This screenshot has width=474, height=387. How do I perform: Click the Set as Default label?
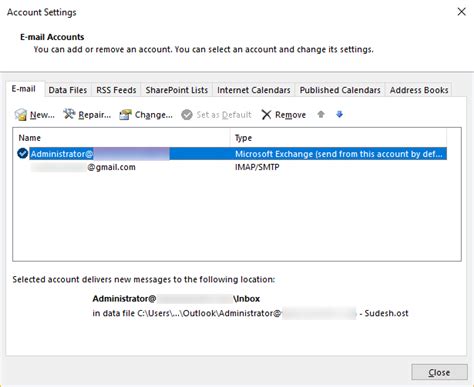click(224, 115)
